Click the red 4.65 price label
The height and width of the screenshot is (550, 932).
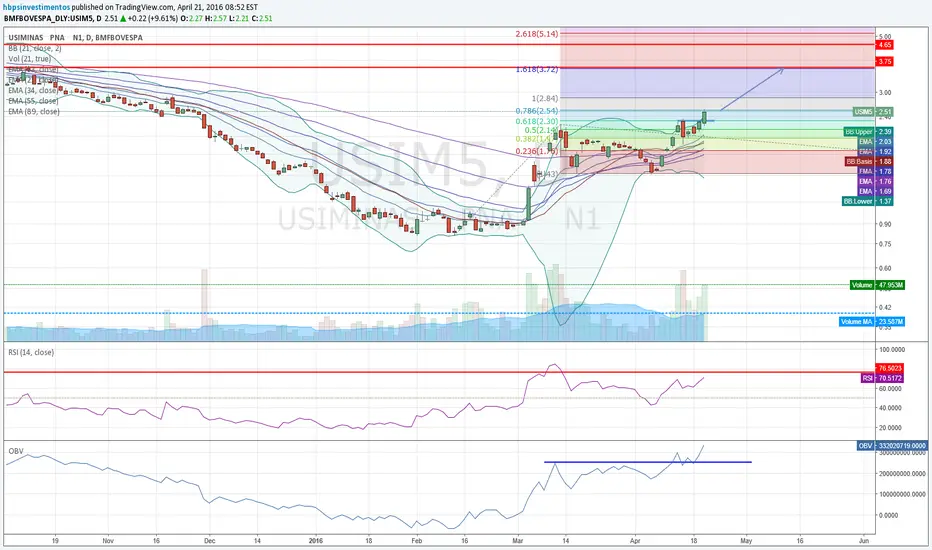pos(884,45)
